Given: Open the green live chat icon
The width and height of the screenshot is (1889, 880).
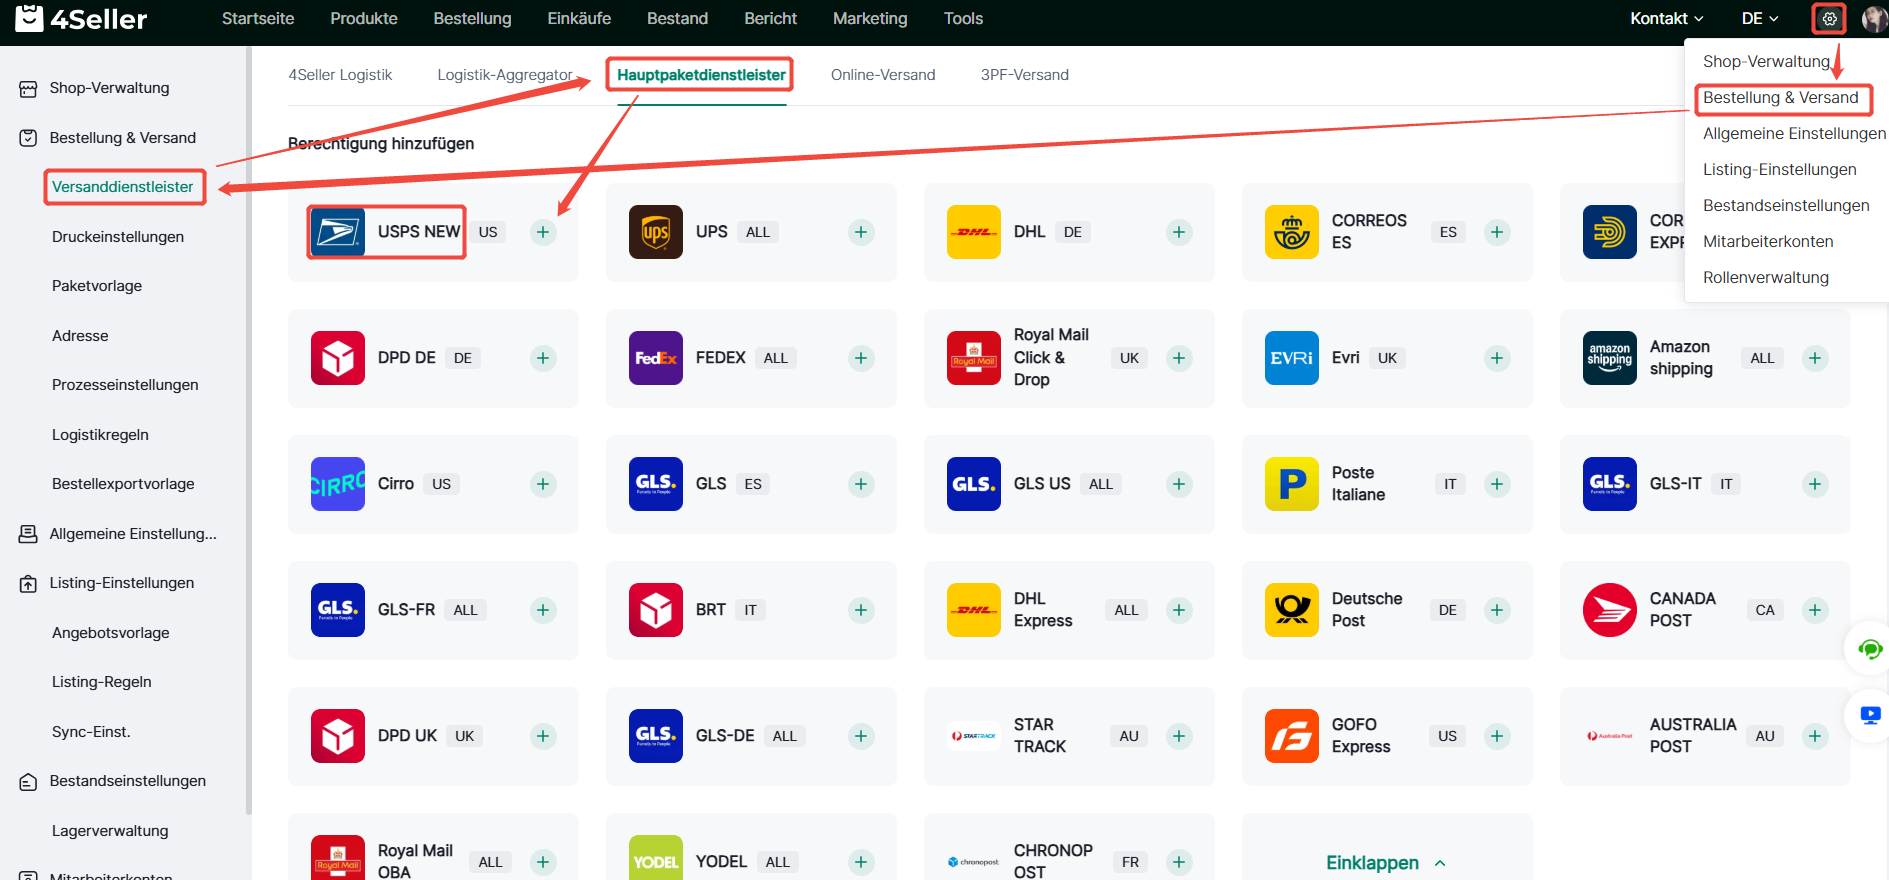Looking at the screenshot, I should [x=1869, y=649].
